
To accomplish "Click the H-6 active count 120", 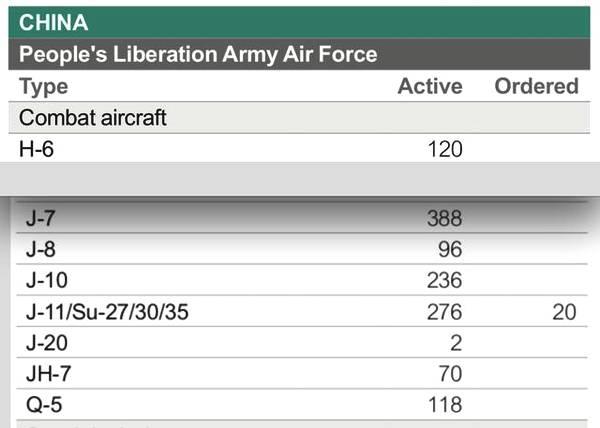I will click(445, 149).
